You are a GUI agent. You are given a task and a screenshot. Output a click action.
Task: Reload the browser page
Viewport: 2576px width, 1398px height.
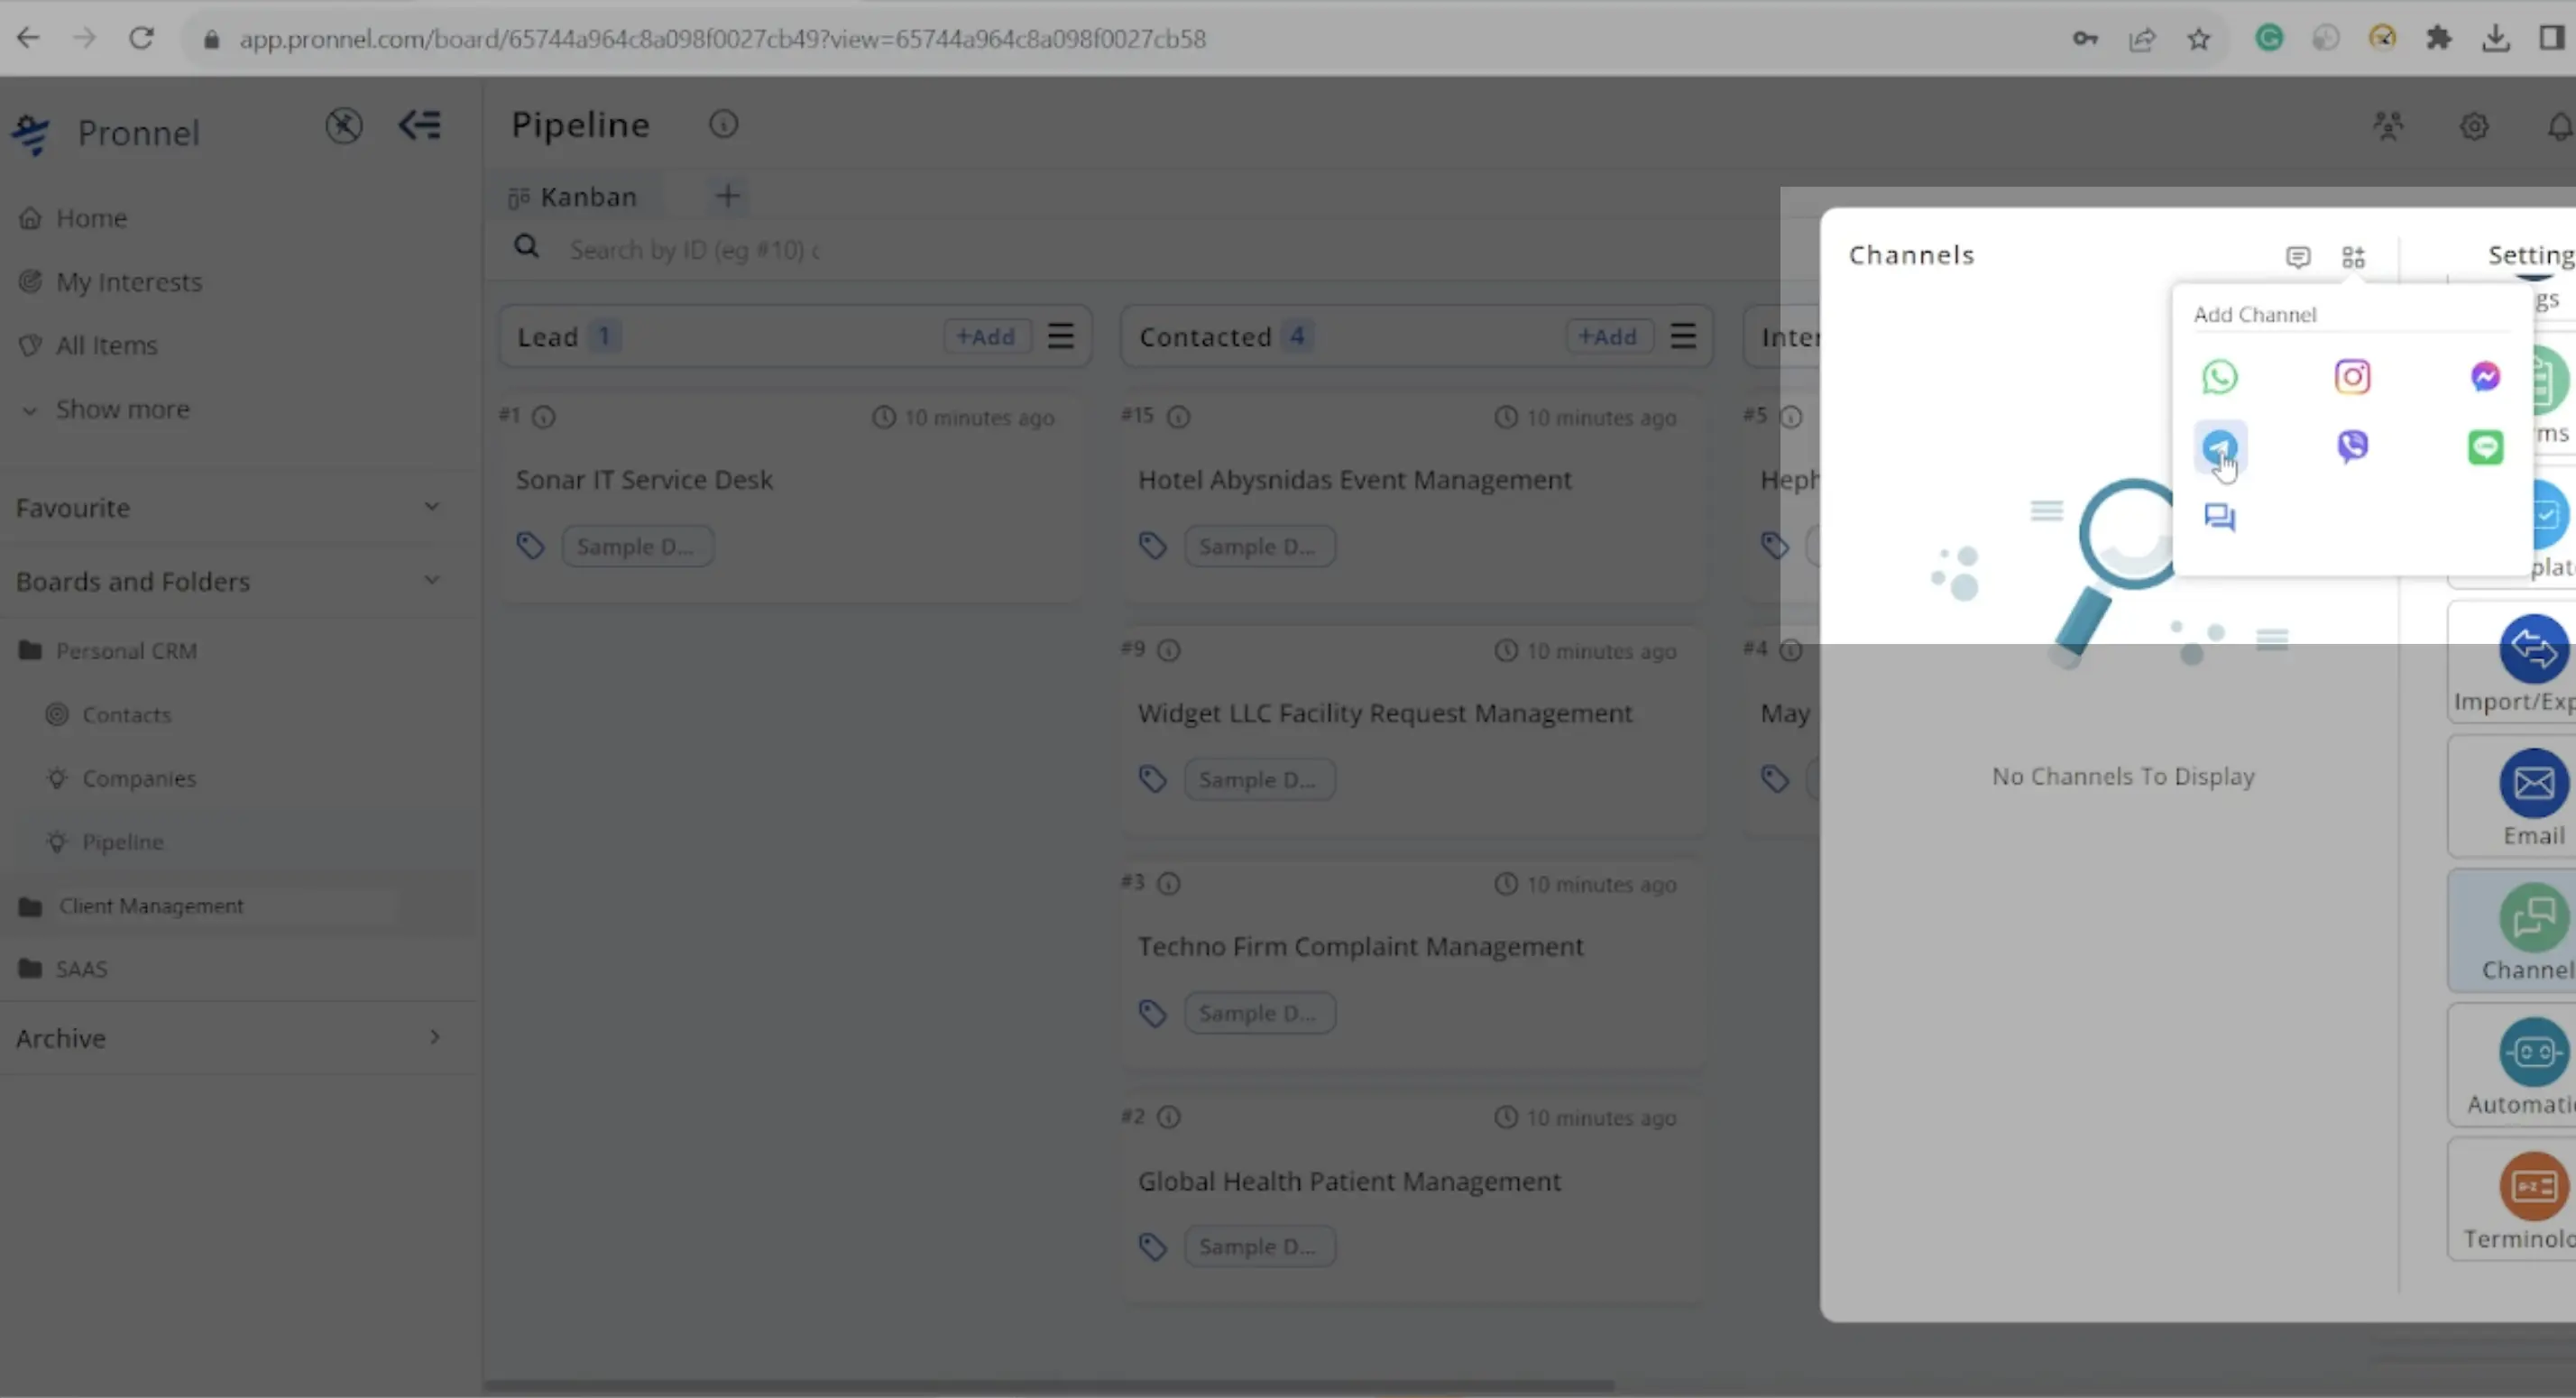tap(141, 38)
